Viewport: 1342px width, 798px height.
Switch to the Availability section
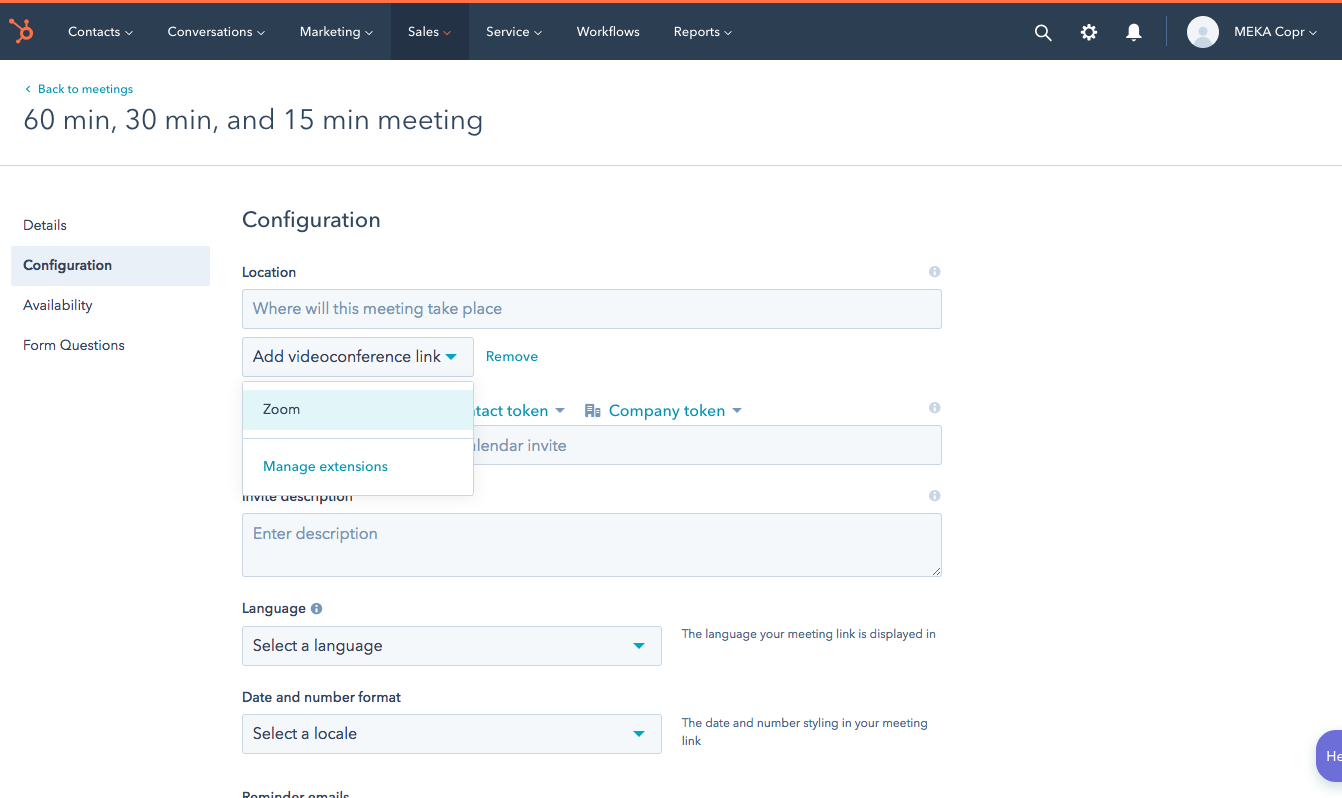(x=58, y=305)
